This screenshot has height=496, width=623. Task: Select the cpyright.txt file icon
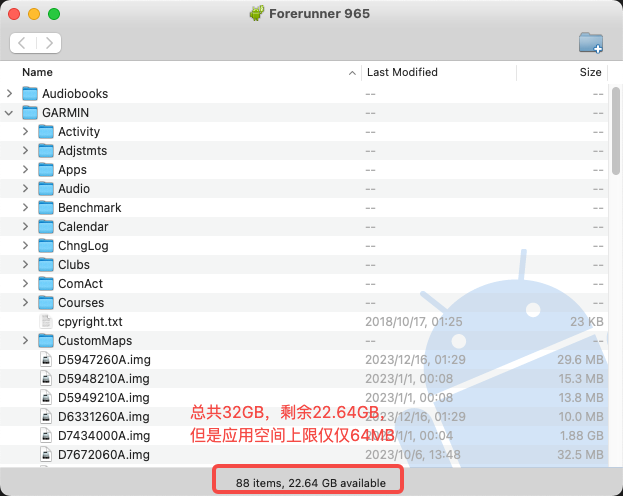46,322
